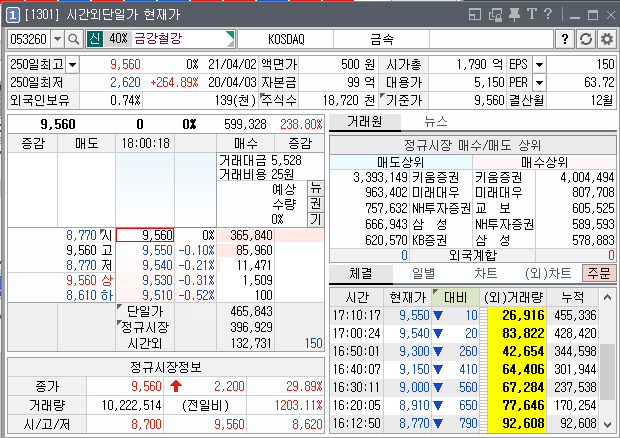Click the 주문 order button

tap(600, 273)
